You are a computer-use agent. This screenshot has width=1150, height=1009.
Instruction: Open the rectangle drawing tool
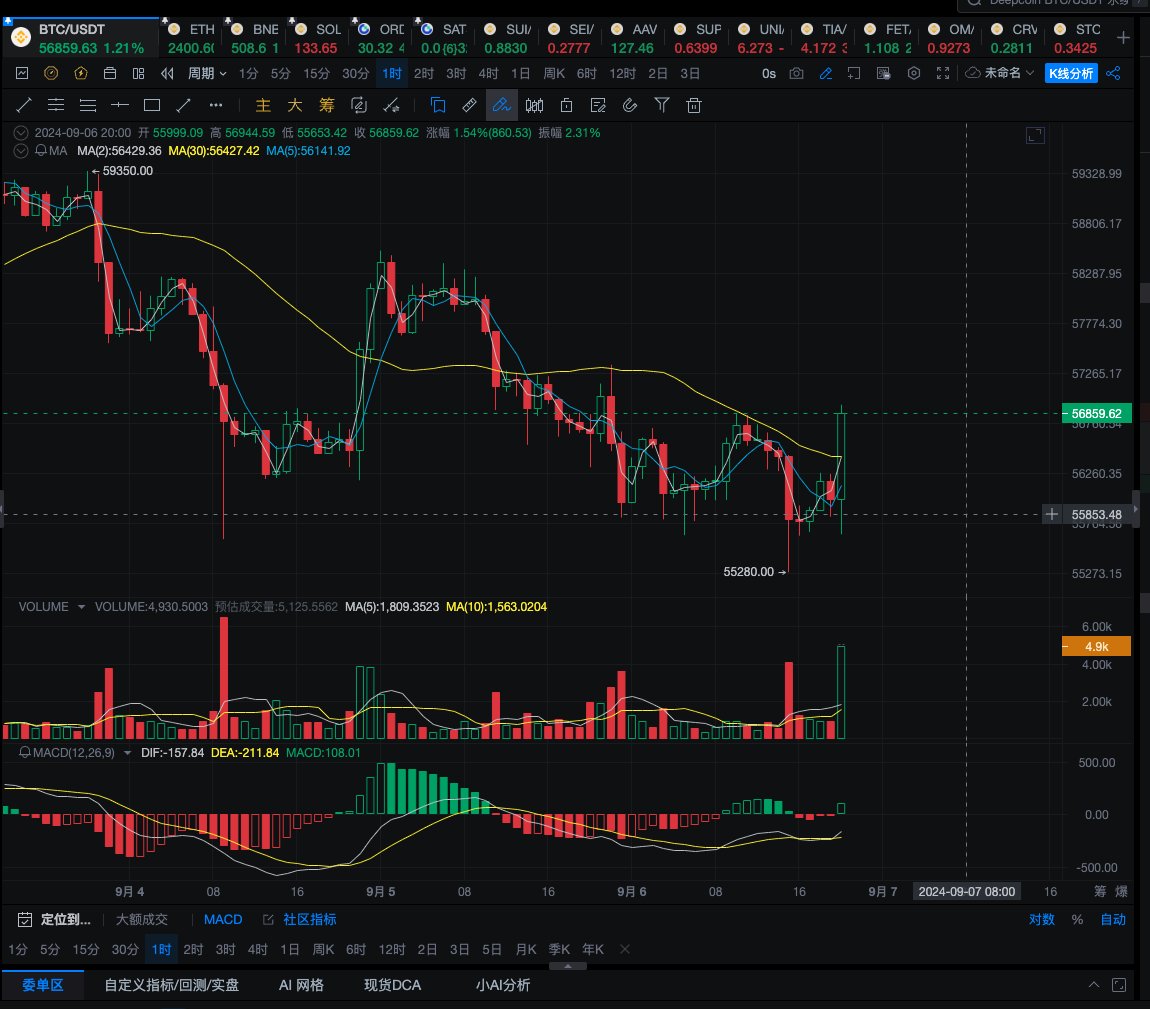[x=151, y=104]
